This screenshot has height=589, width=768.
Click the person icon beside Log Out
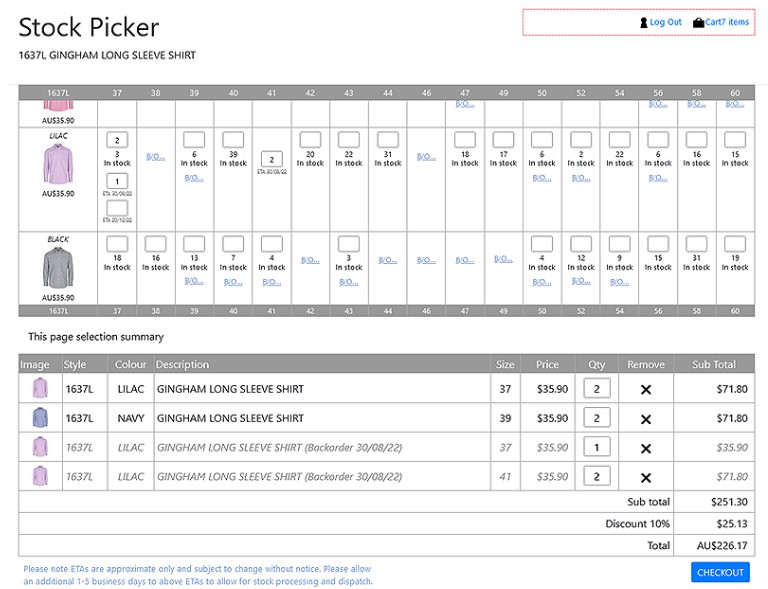[x=644, y=22]
